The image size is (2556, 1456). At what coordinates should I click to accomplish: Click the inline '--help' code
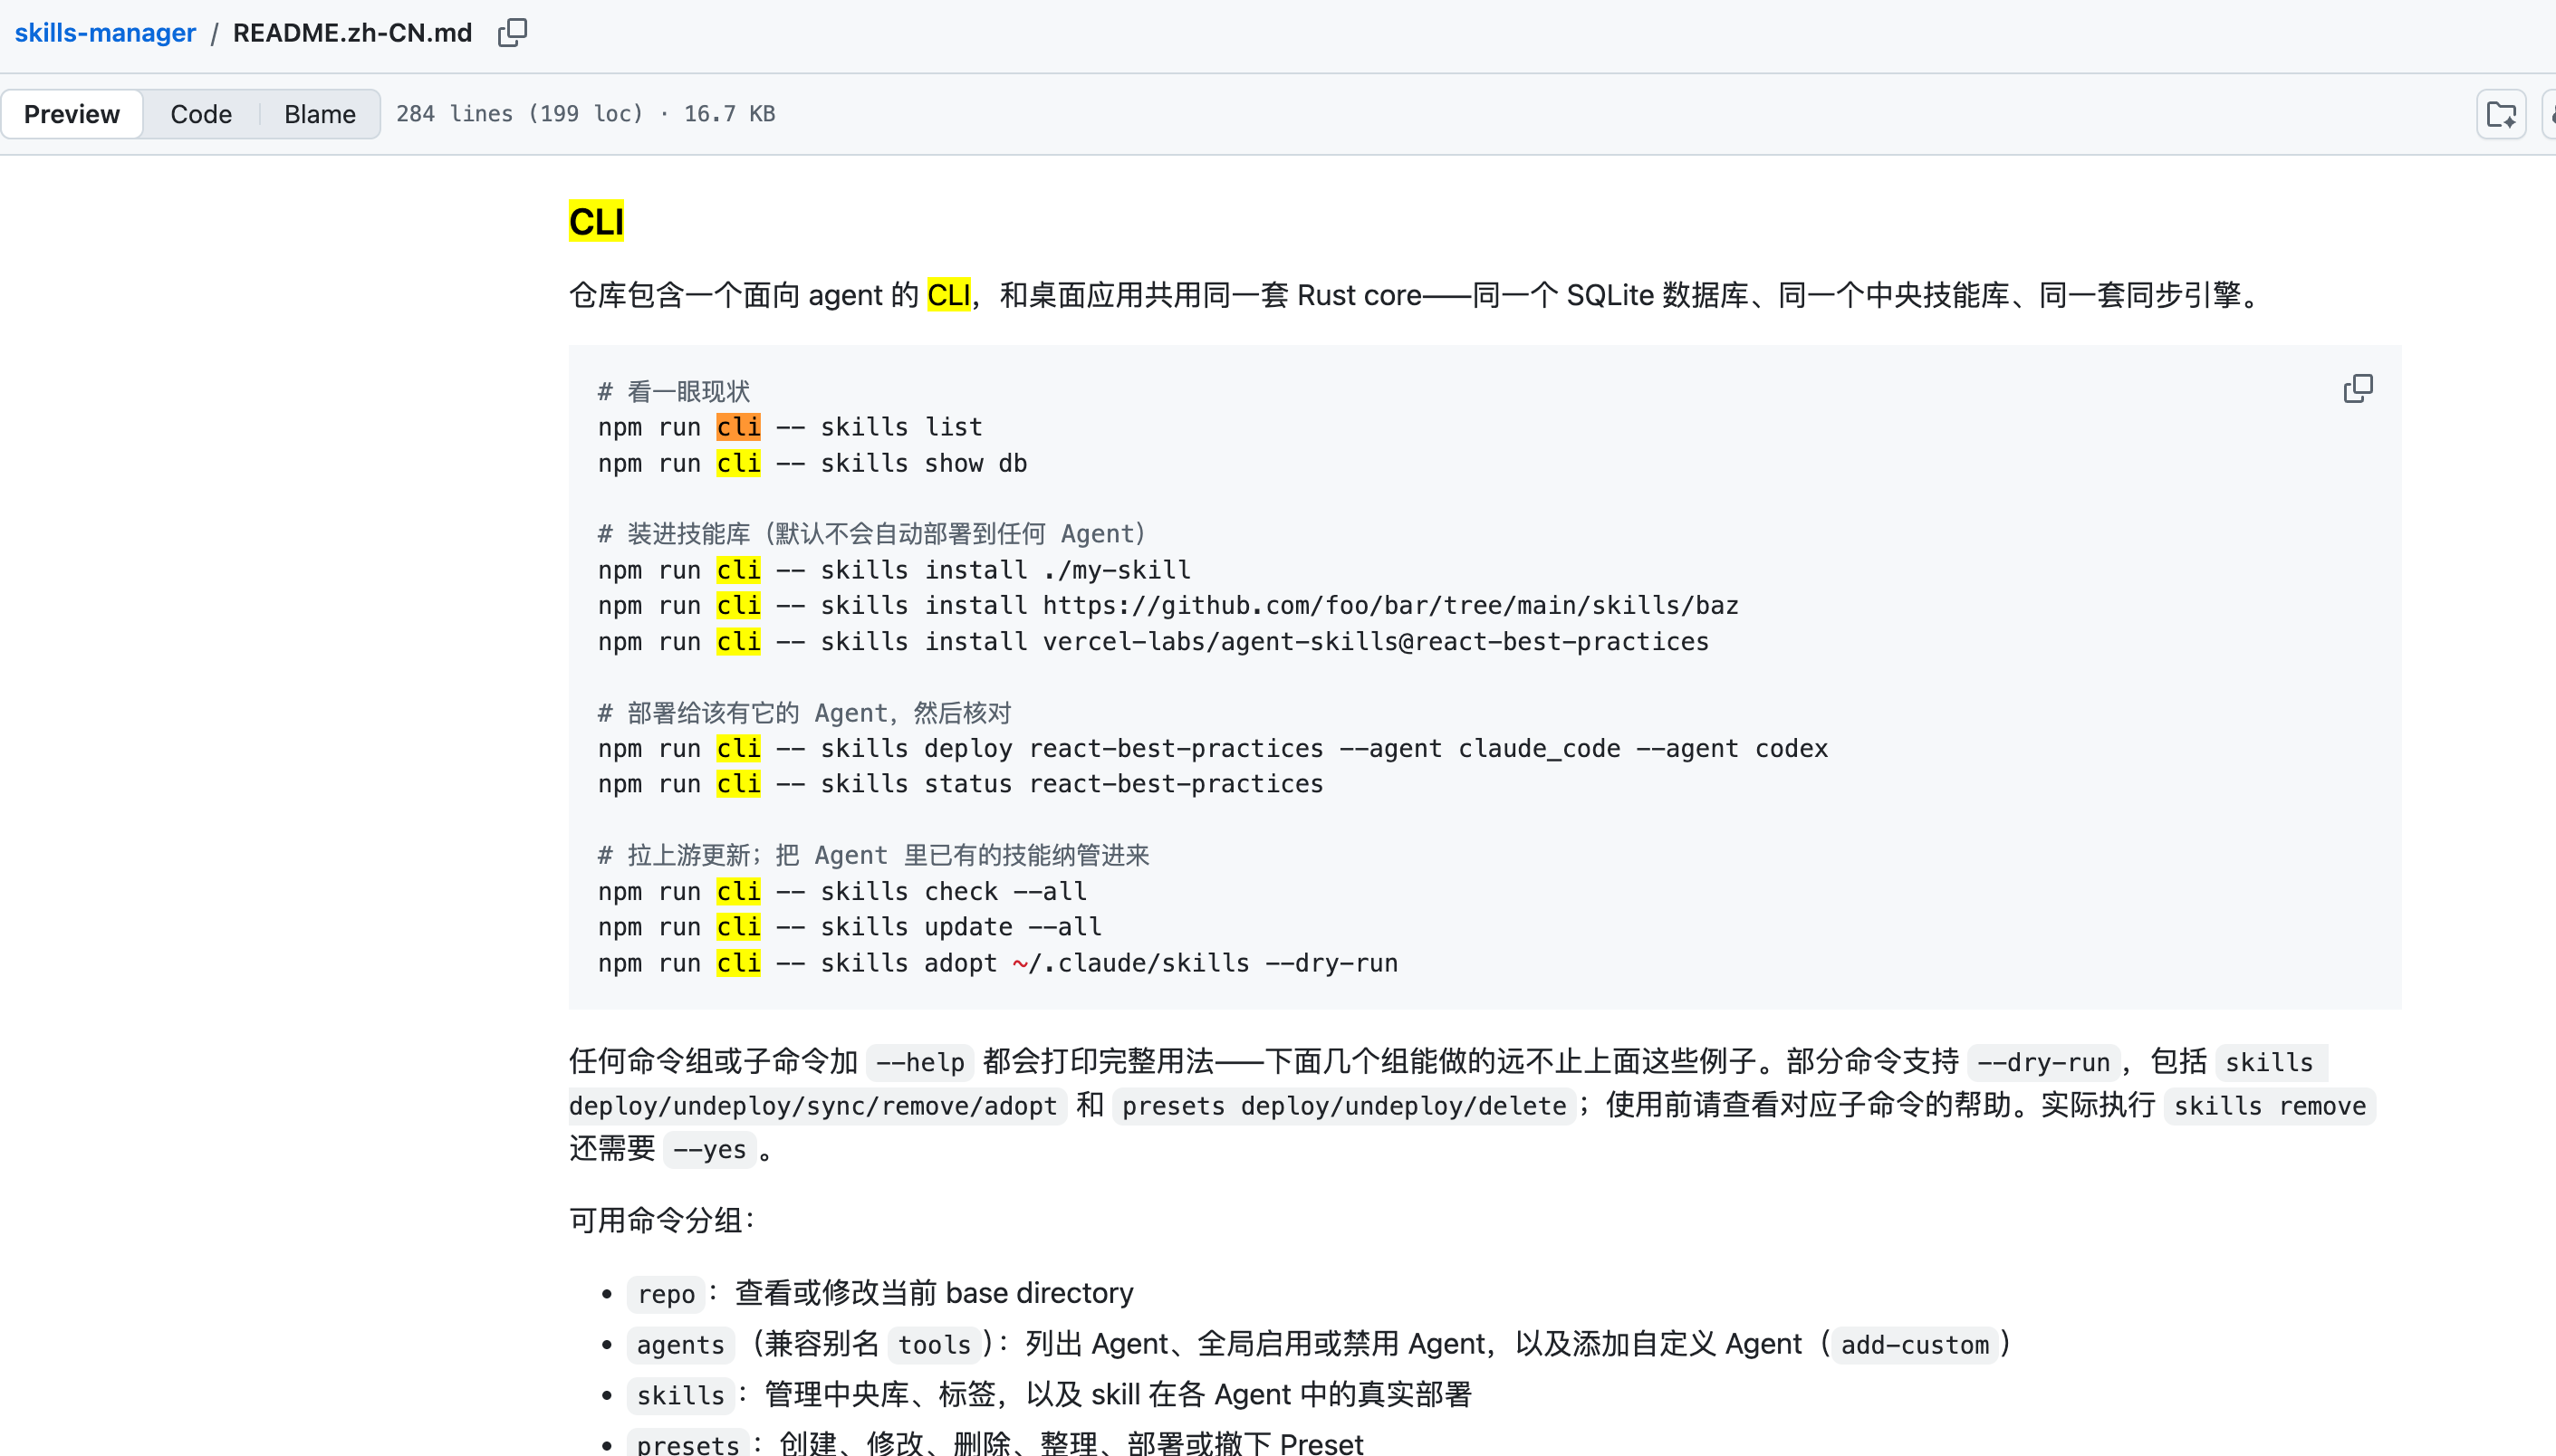coord(920,1062)
